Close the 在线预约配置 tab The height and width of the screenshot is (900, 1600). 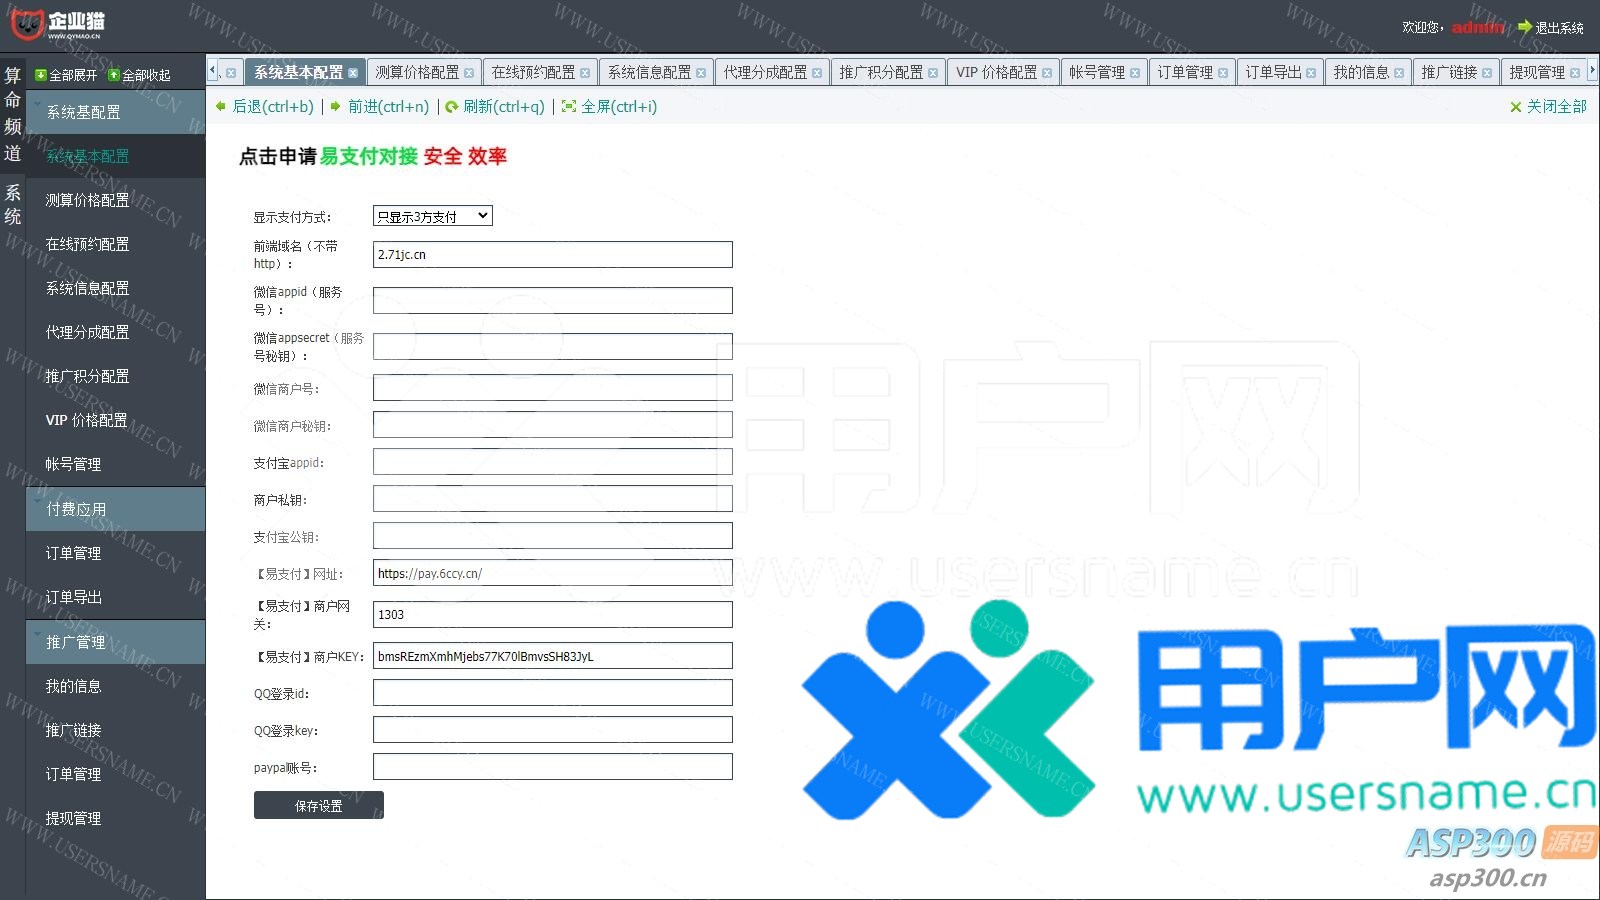[585, 73]
